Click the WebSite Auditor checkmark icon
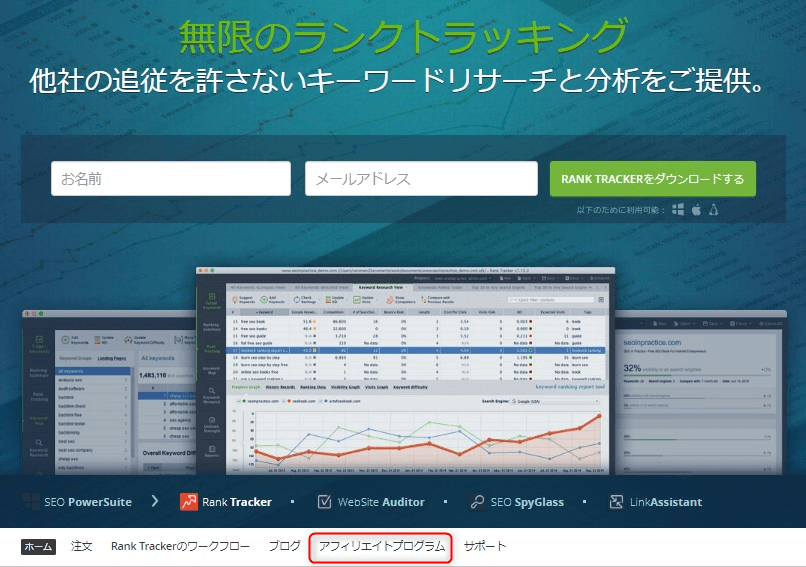The height and width of the screenshot is (567, 806). coord(324,501)
